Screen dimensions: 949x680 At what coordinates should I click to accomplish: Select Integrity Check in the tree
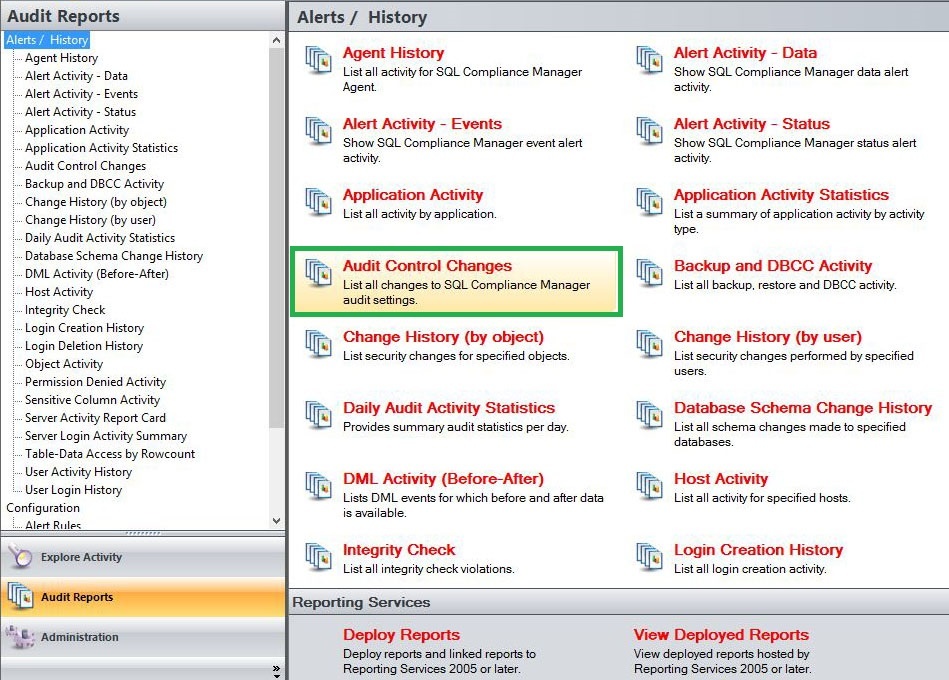tap(65, 310)
